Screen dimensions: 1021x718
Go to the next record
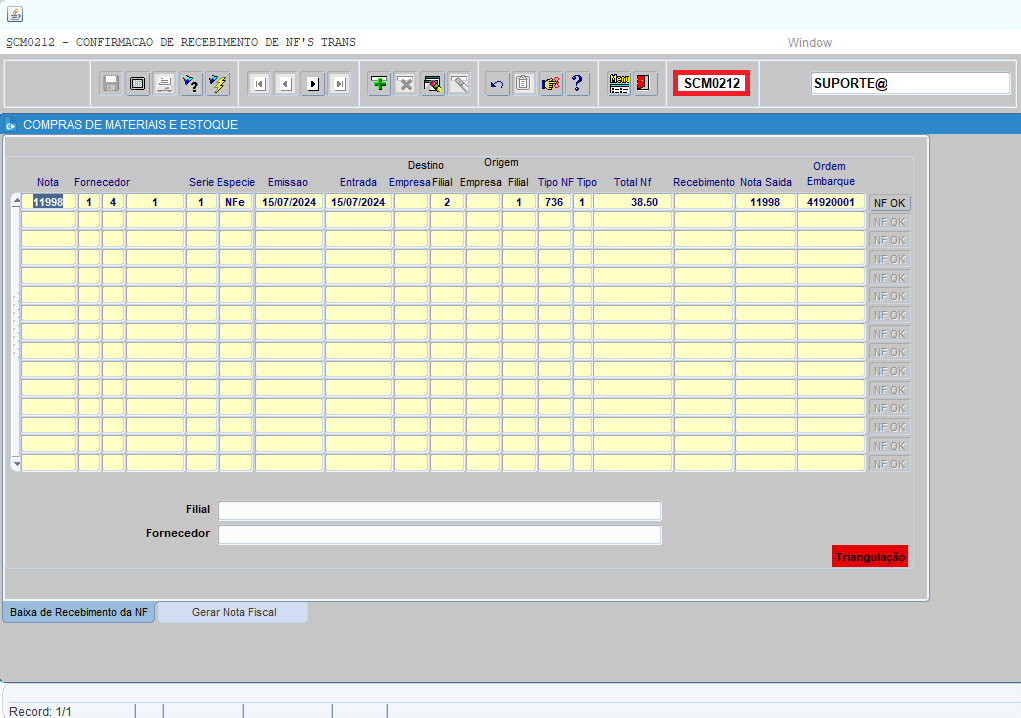point(313,83)
